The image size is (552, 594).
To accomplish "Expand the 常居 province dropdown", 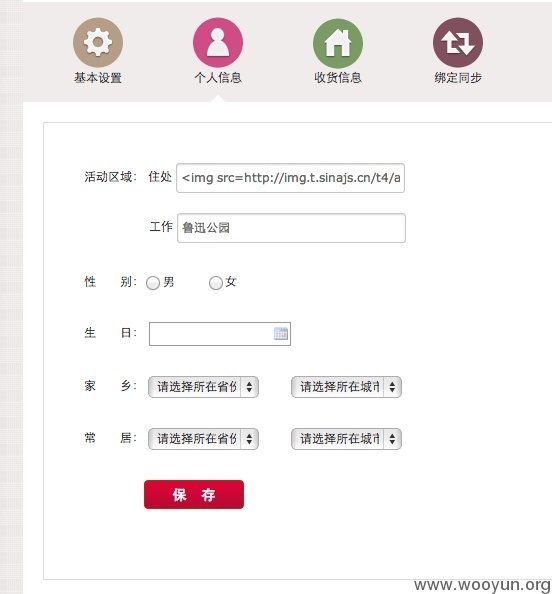I will 203,439.
